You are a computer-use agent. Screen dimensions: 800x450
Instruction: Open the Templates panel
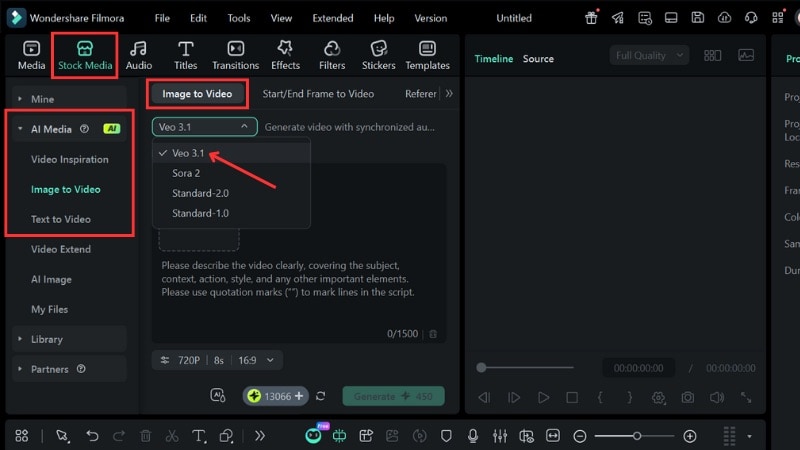click(427, 55)
